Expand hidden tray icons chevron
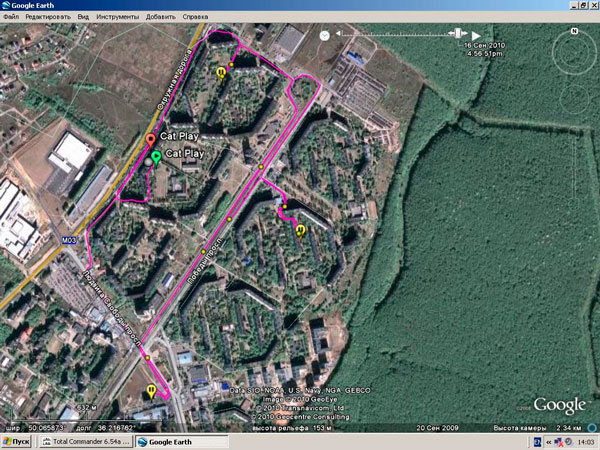The image size is (600, 450). tap(548, 442)
